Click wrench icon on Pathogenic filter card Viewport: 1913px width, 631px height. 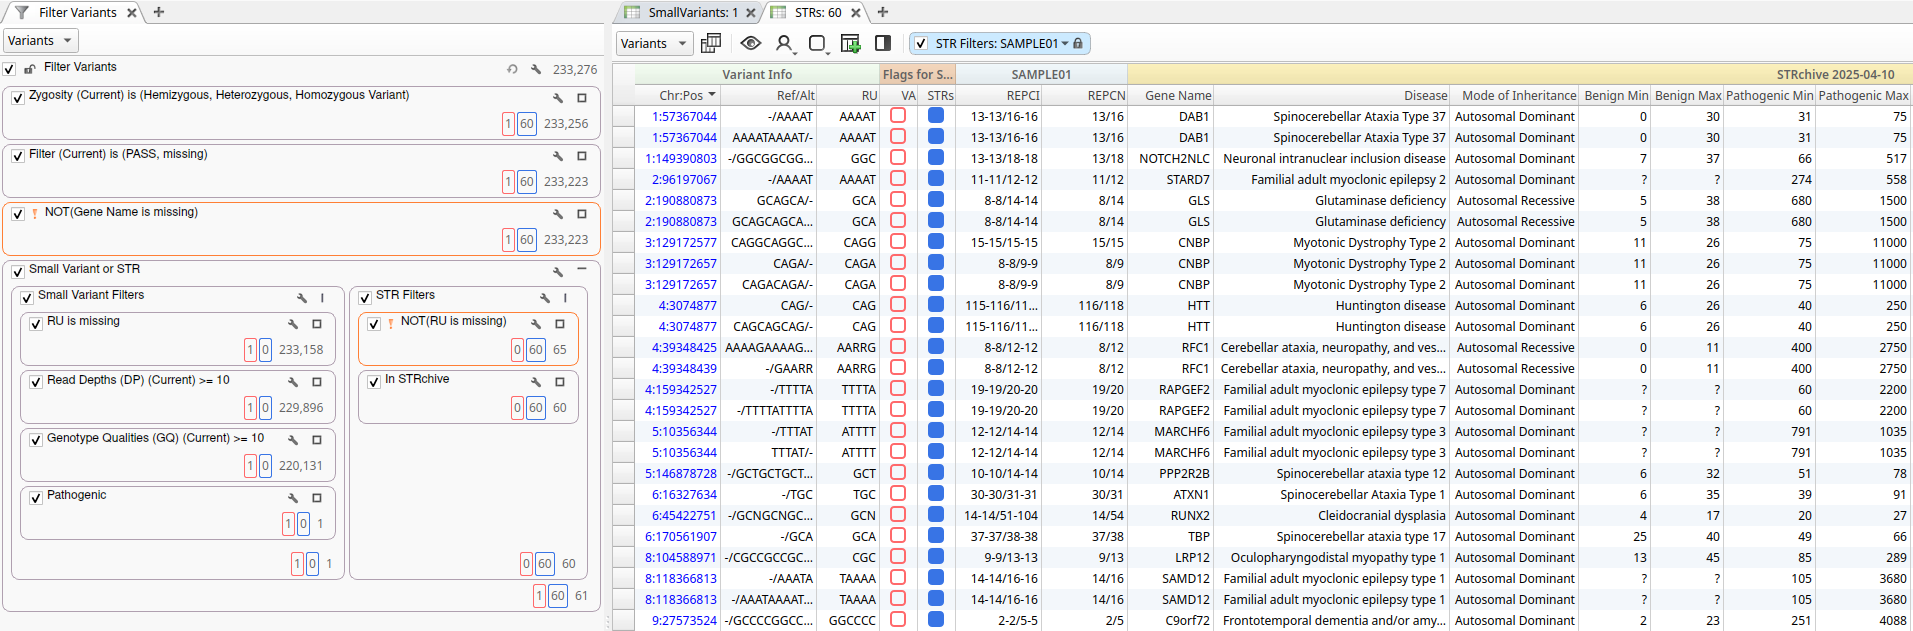point(293,498)
